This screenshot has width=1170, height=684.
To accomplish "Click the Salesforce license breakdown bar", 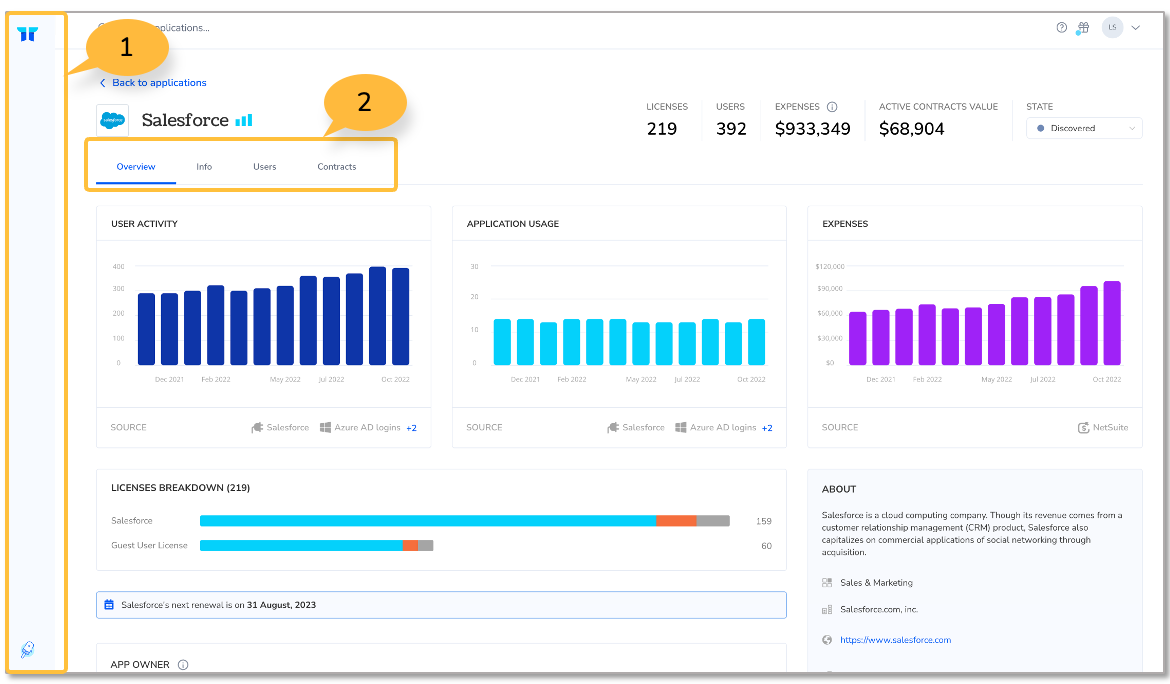I will coord(465,521).
